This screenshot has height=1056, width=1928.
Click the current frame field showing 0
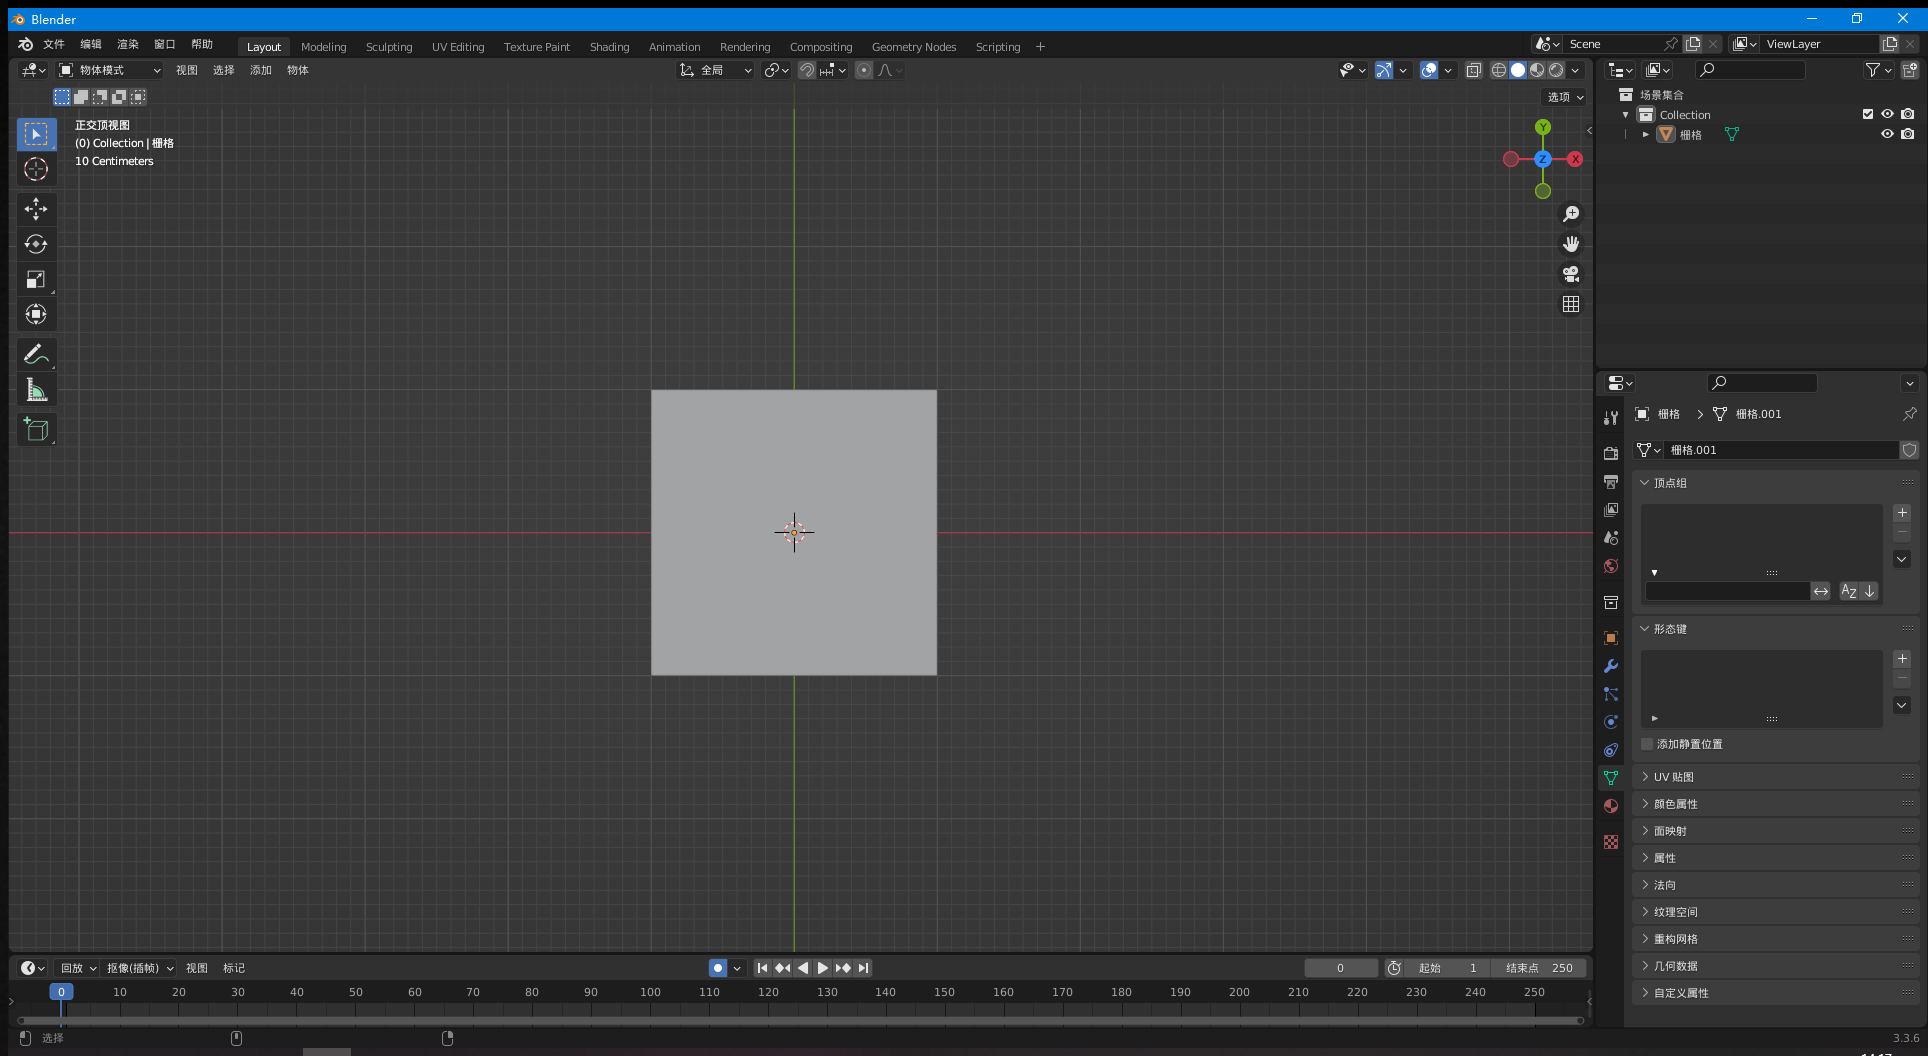click(x=1340, y=968)
